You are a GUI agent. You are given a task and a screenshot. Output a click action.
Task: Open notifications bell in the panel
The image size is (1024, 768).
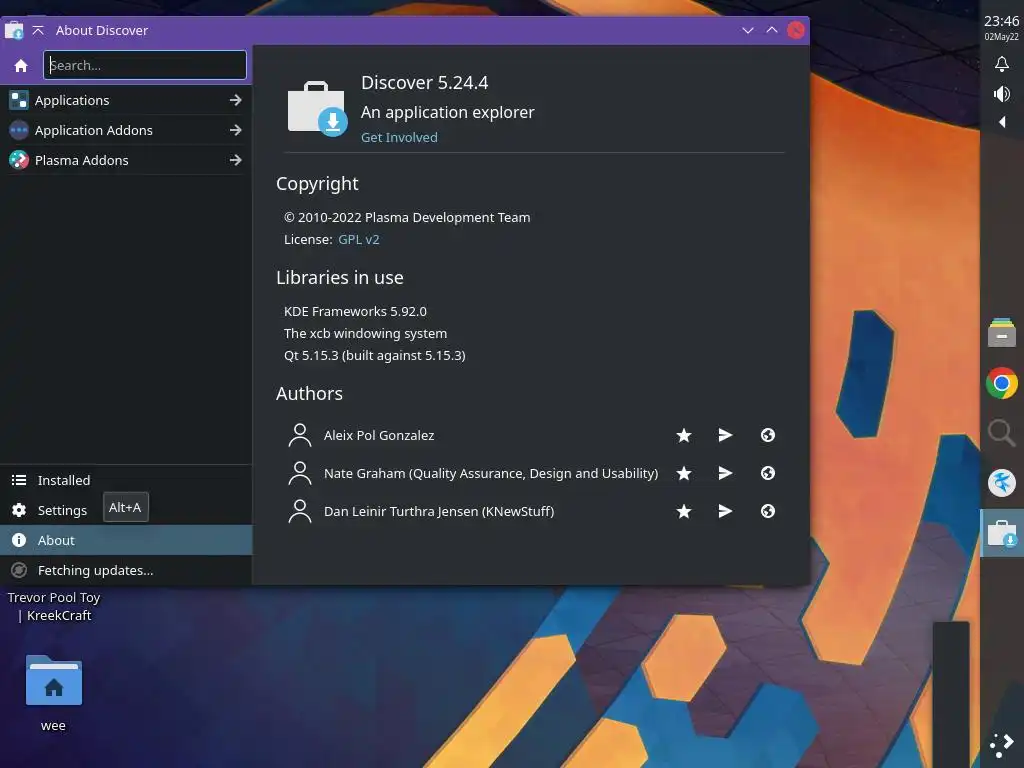(1002, 64)
